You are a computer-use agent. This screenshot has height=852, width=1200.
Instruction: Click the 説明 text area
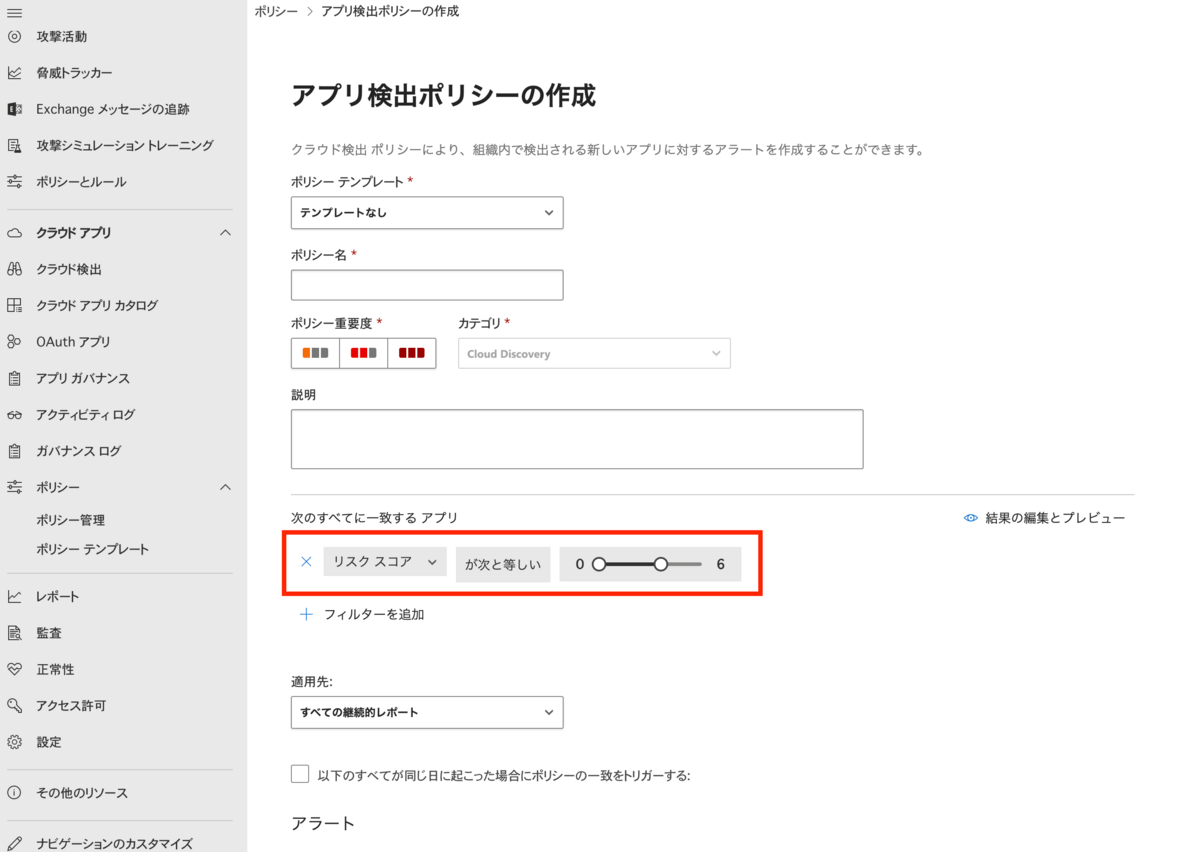coord(577,439)
